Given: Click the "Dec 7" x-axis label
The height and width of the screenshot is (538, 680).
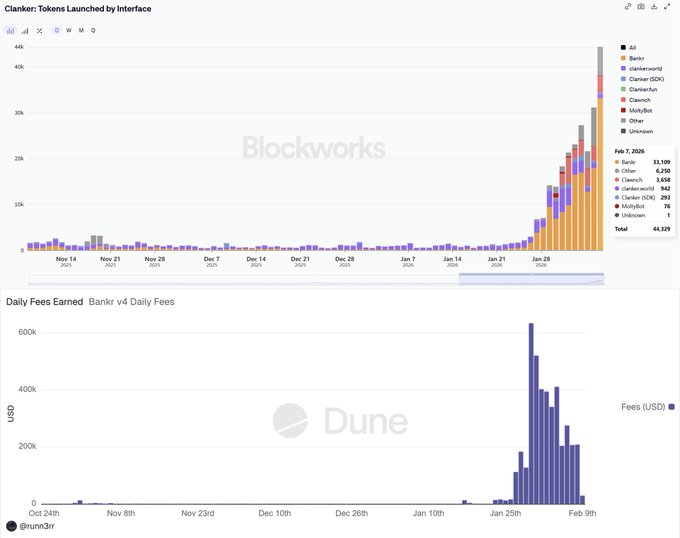Looking at the screenshot, I should 212,259.
